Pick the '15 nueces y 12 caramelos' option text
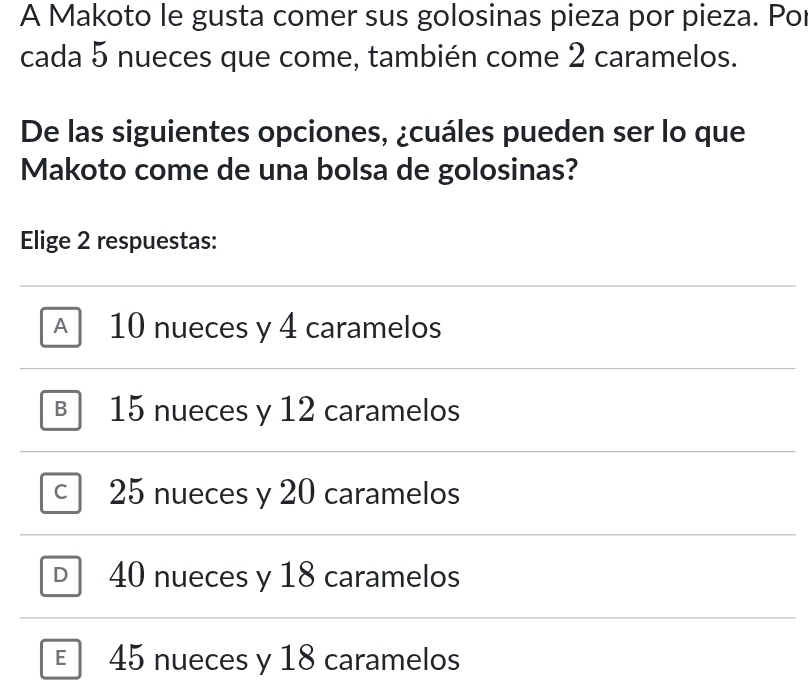 (284, 410)
